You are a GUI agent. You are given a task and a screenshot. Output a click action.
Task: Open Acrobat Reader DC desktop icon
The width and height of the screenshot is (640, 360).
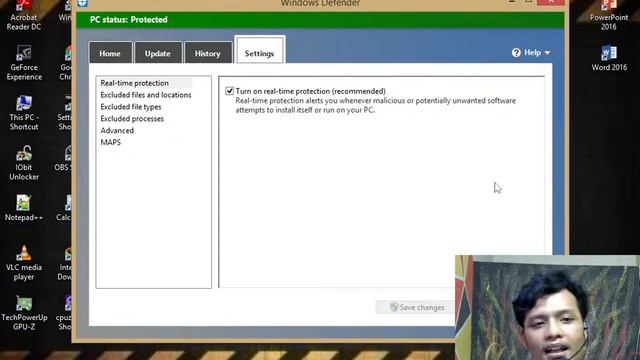point(24,16)
